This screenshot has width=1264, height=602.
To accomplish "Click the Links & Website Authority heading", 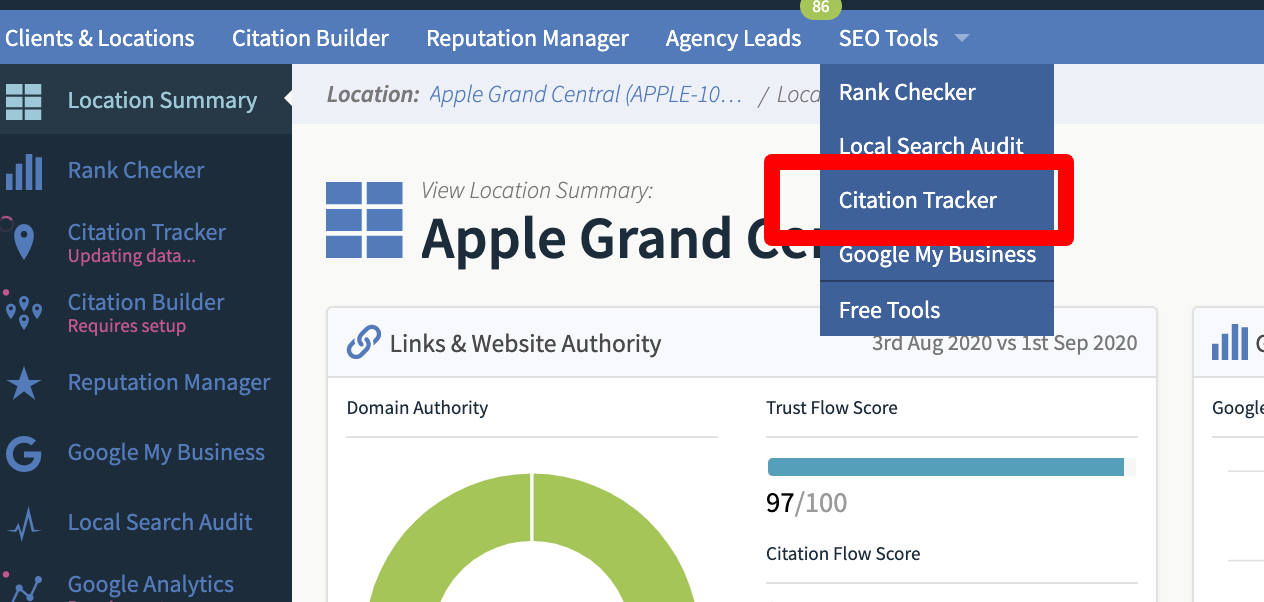I will pyautogui.click(x=526, y=344).
